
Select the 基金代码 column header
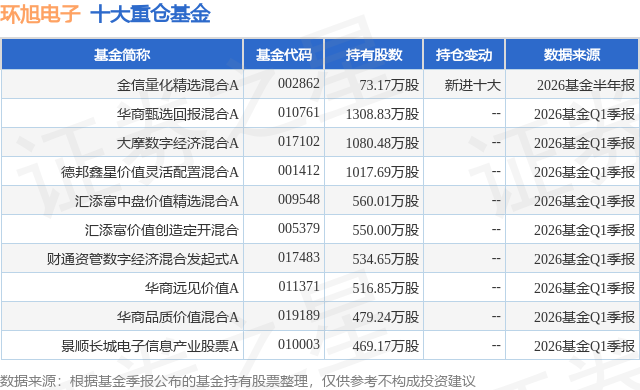(284, 55)
